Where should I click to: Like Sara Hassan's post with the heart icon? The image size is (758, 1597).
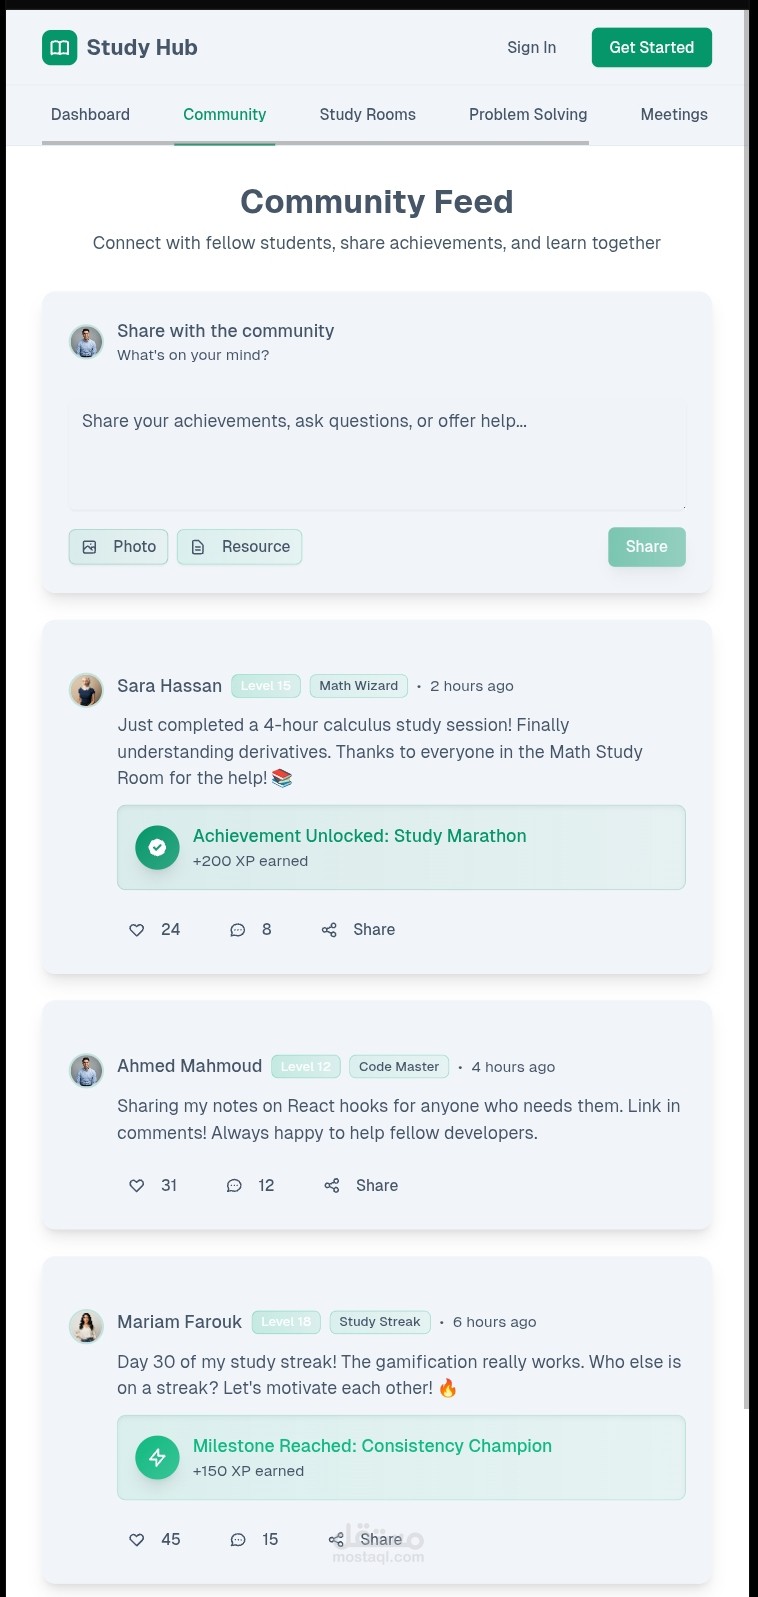tap(137, 930)
